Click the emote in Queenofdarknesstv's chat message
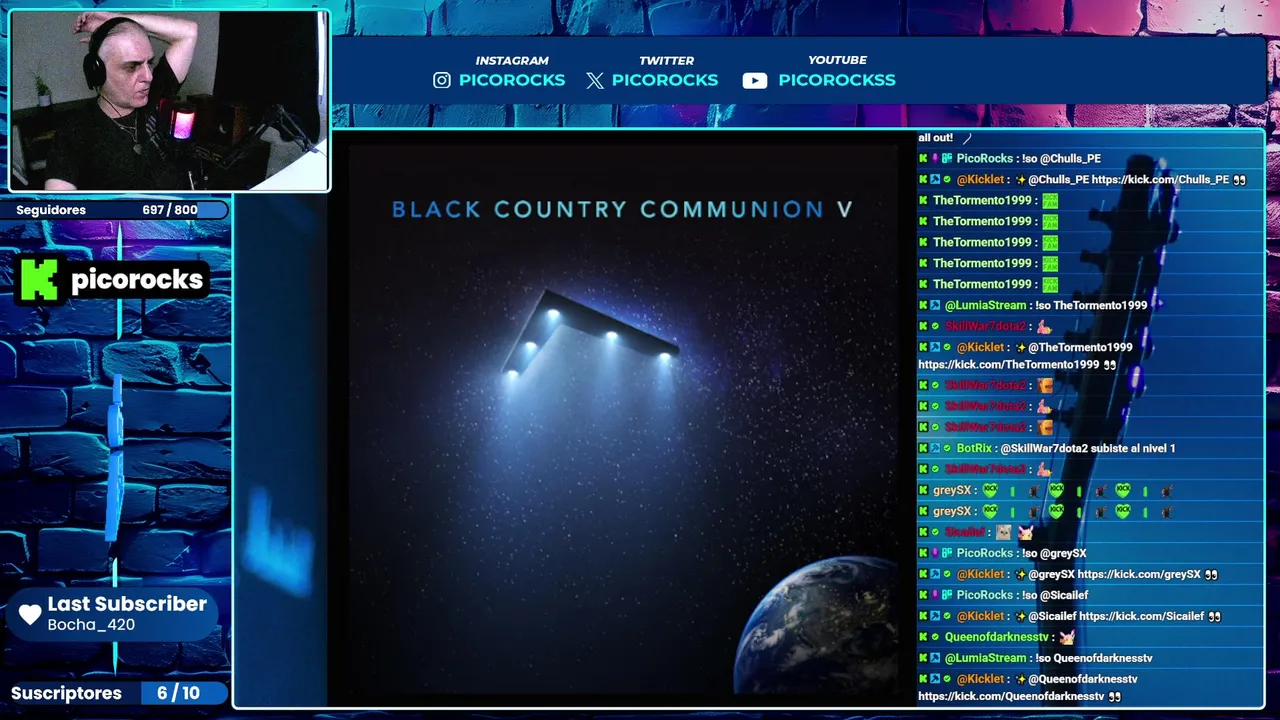The height and width of the screenshot is (720, 1280). (x=1066, y=637)
